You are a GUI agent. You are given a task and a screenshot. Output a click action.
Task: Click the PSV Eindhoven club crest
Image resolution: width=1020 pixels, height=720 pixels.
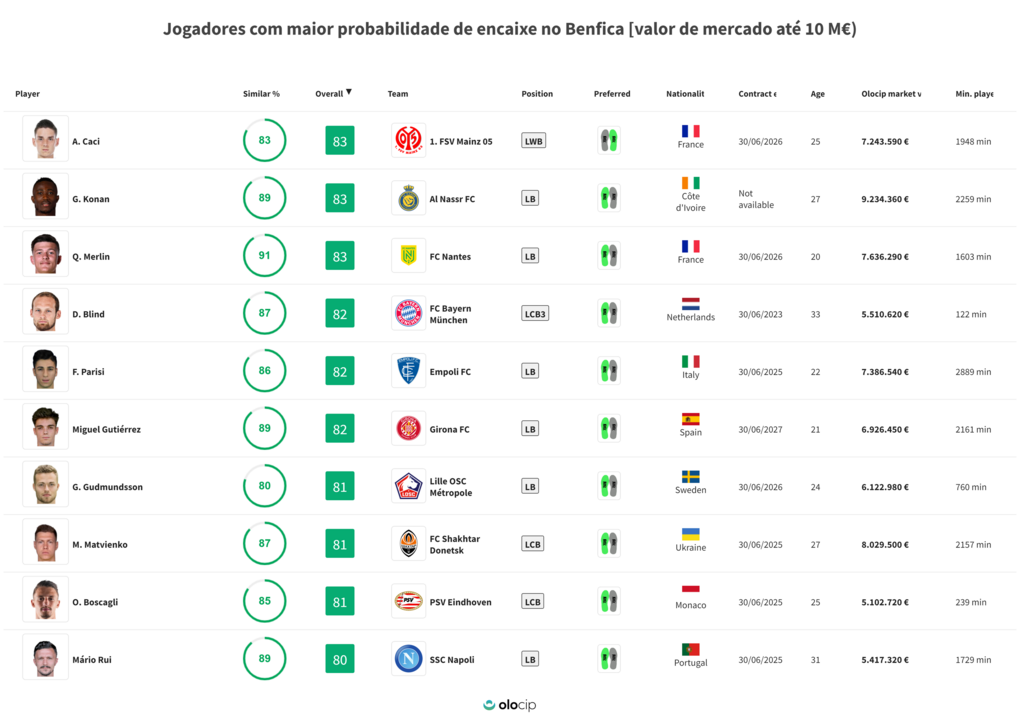(409, 602)
